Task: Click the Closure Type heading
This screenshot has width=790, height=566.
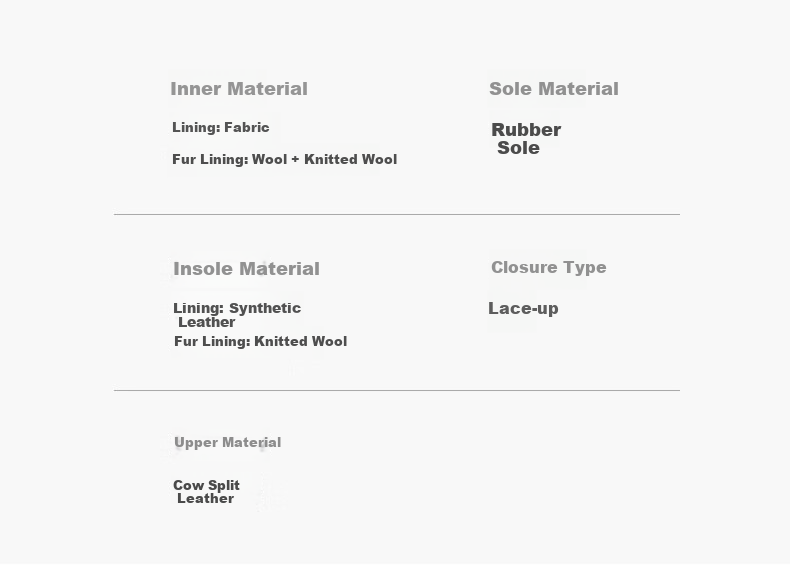Action: click(x=549, y=267)
